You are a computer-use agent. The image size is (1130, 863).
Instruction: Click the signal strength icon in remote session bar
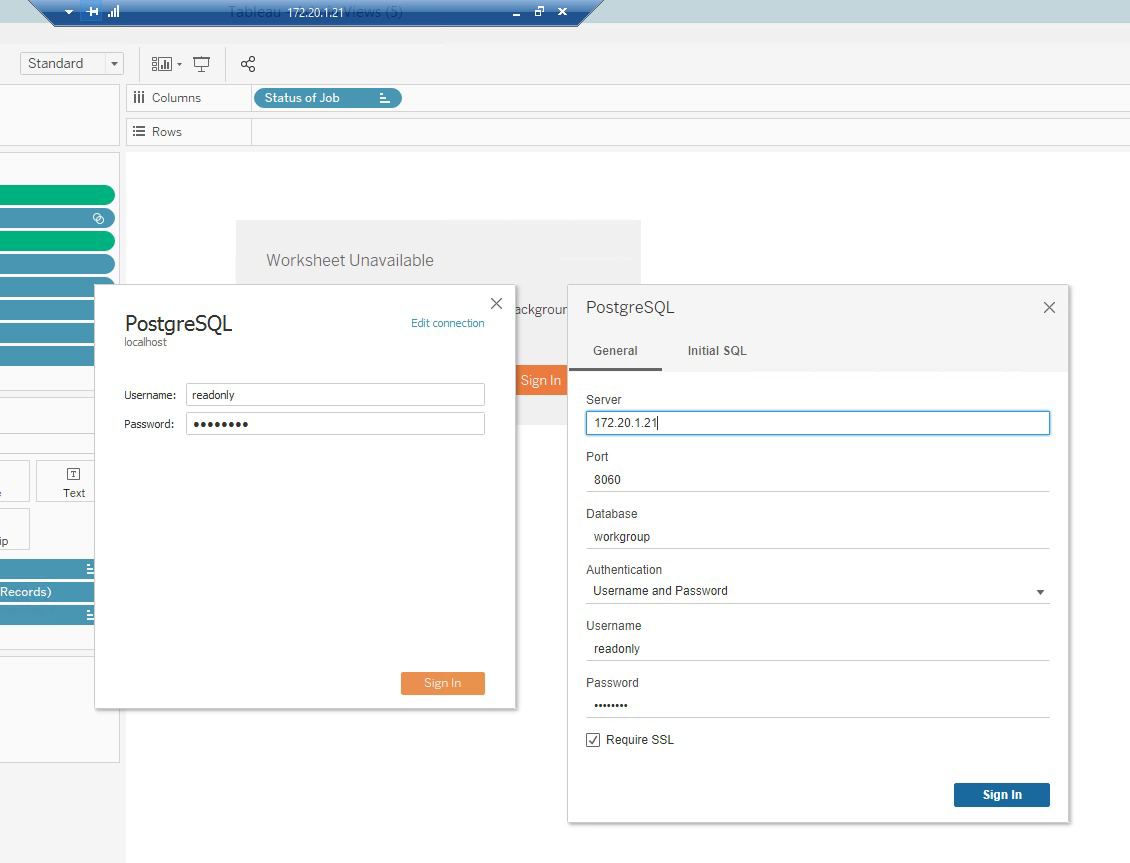[113, 12]
